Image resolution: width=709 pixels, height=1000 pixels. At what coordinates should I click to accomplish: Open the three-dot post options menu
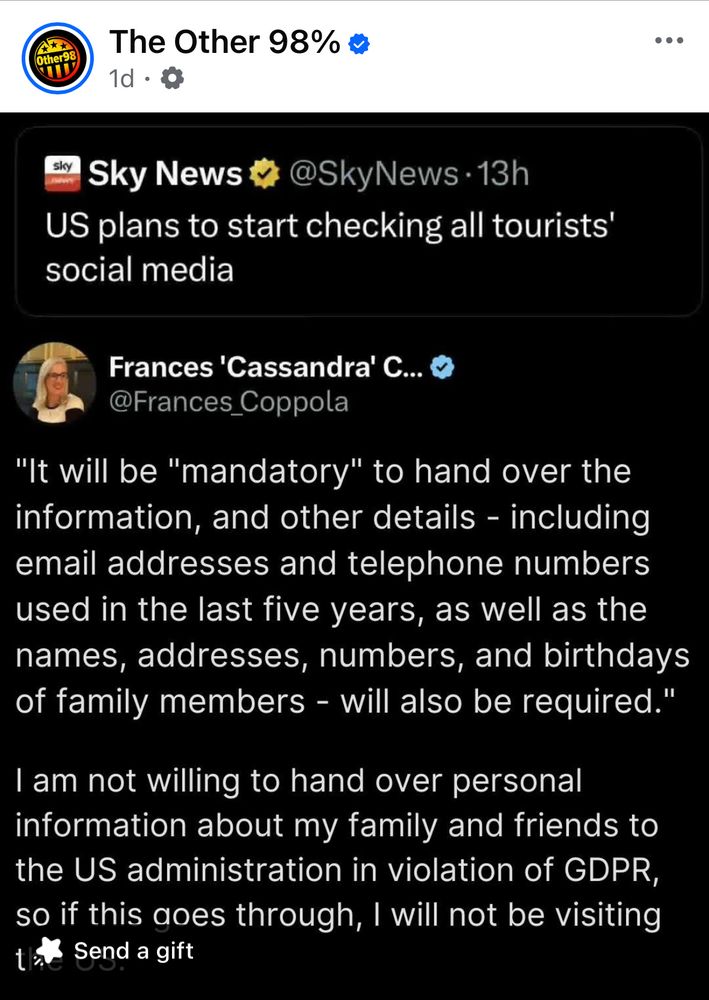[x=669, y=40]
